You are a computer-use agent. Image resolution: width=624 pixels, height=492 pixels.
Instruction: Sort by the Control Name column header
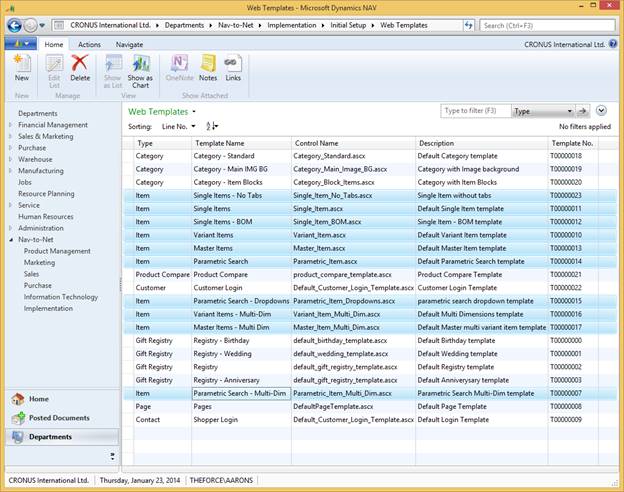pos(353,143)
